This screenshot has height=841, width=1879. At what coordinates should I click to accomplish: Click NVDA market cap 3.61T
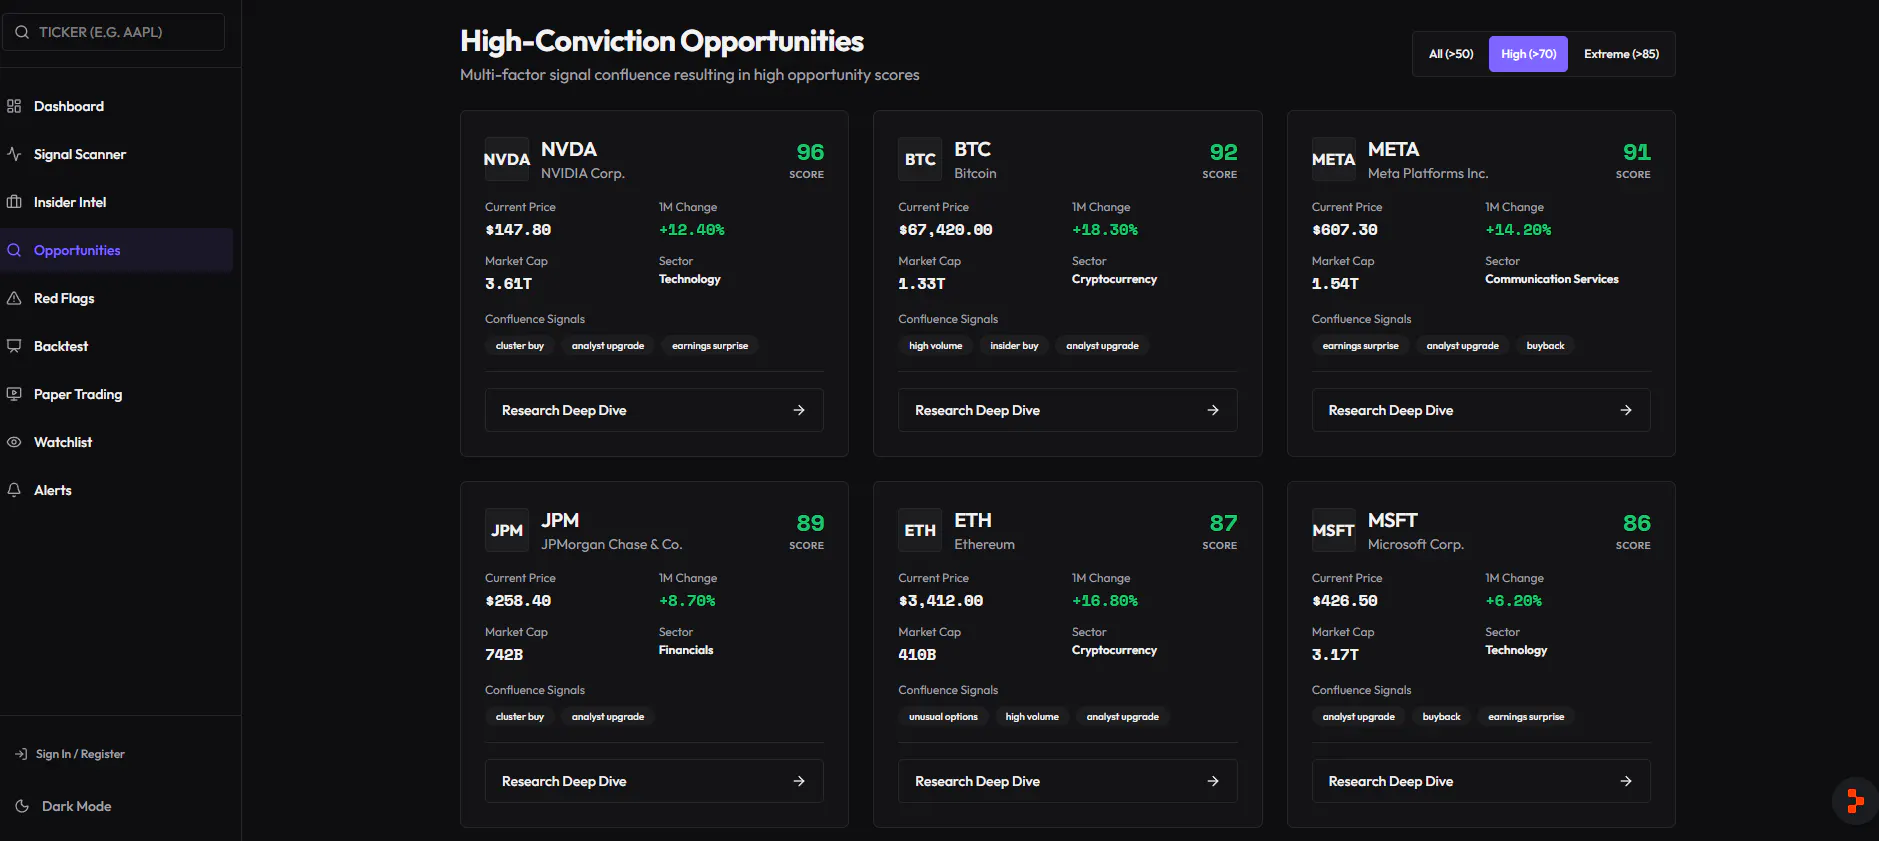pos(508,284)
